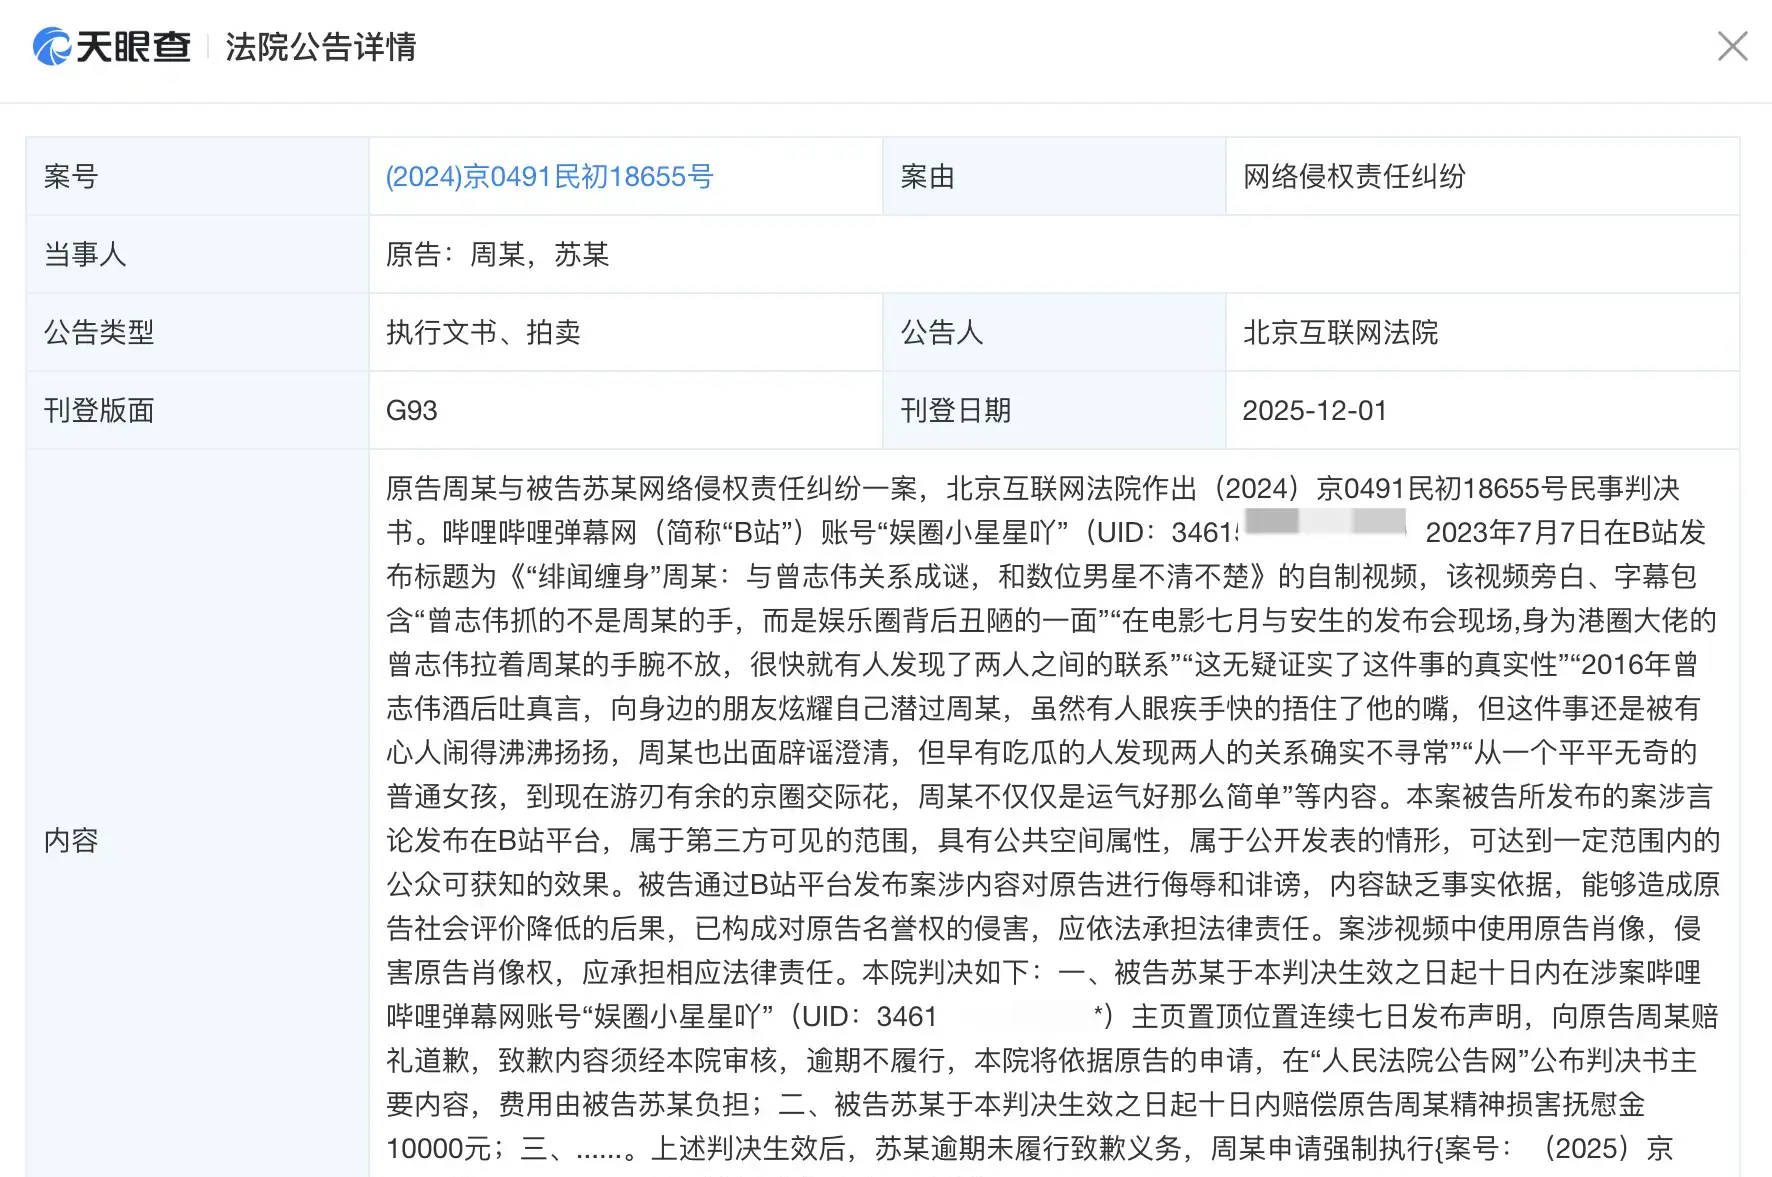
Task: Click the publication date 2025-12-01
Action: [x=1314, y=411]
